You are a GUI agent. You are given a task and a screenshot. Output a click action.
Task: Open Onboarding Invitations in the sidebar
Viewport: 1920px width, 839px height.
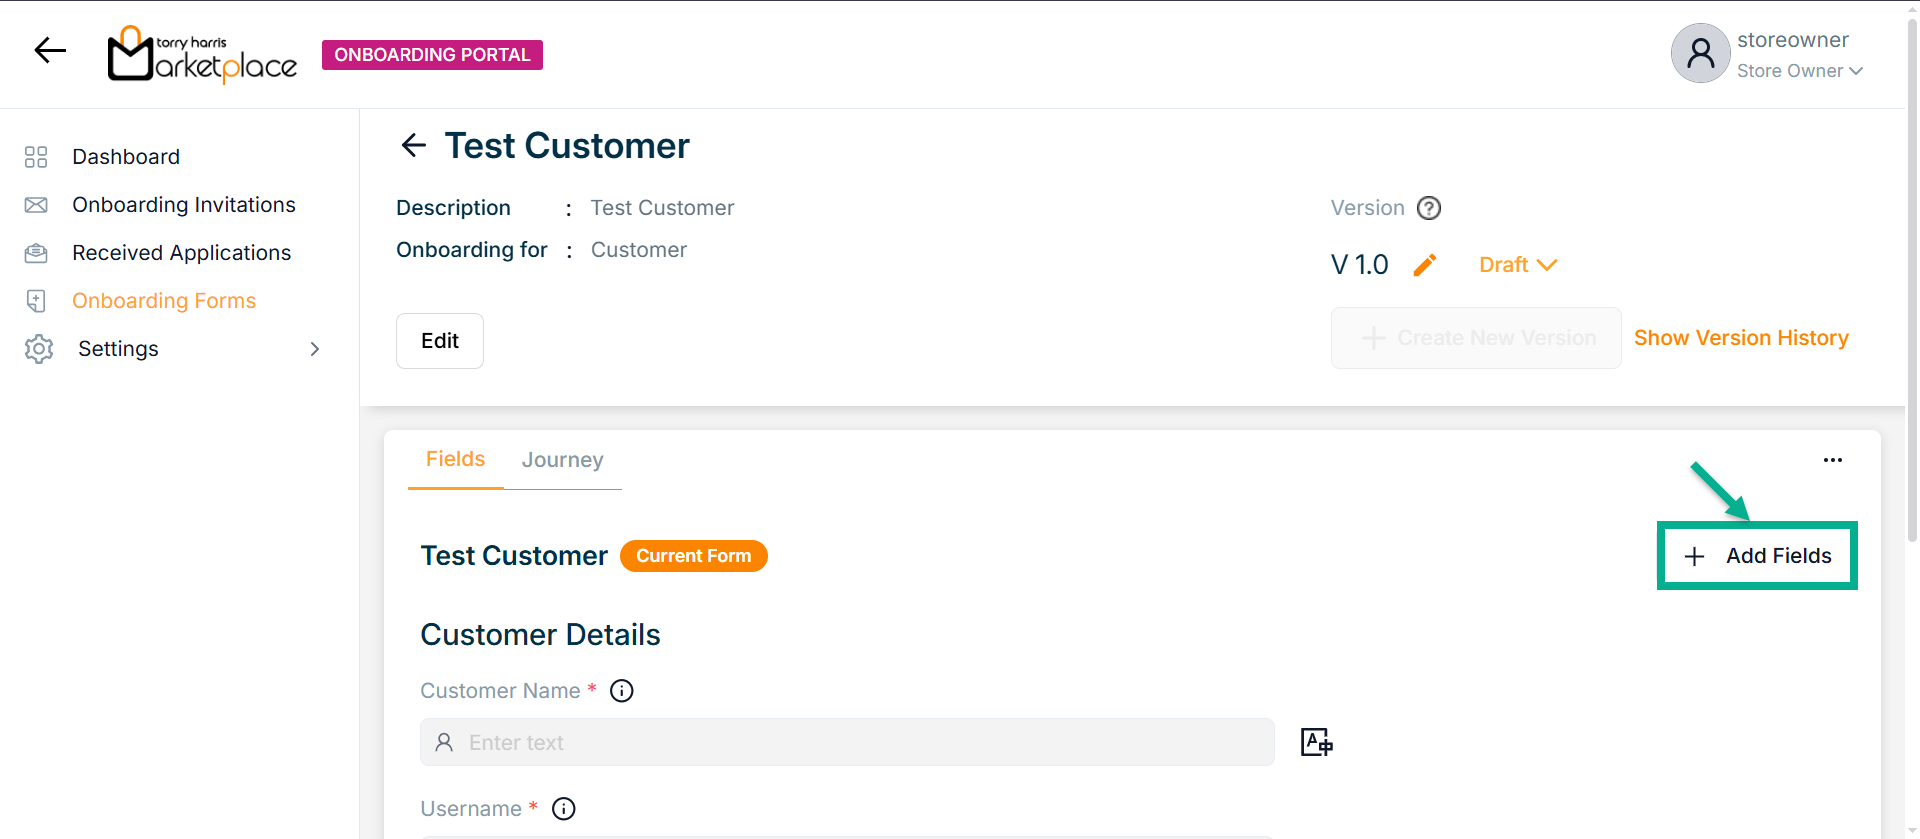[184, 205]
